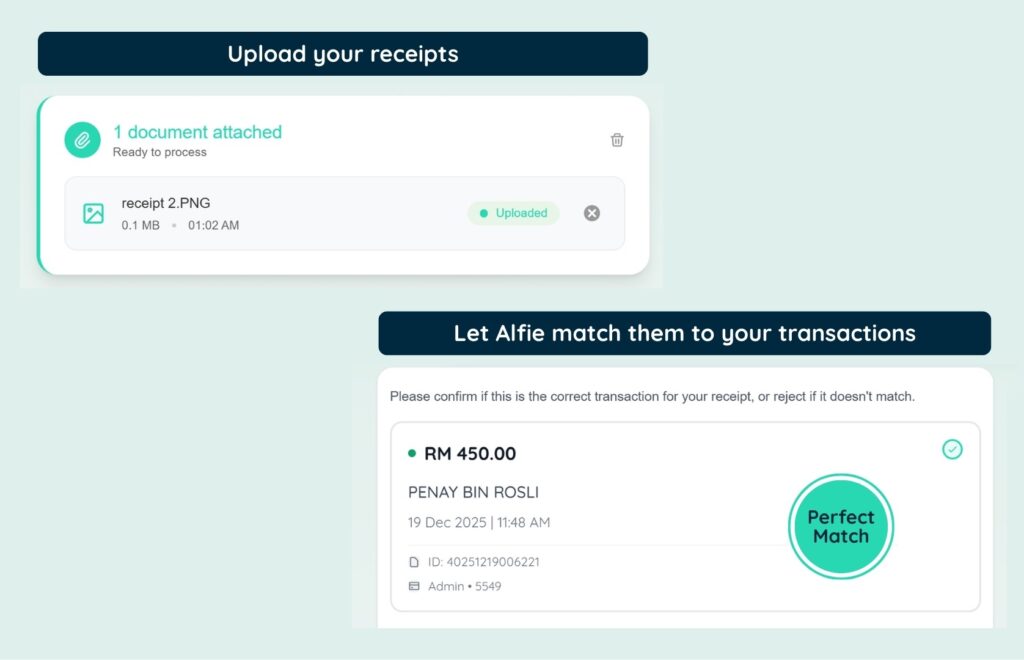Click the '1 document attached' heading
Viewport: 1024px width, 660px height.
click(197, 132)
